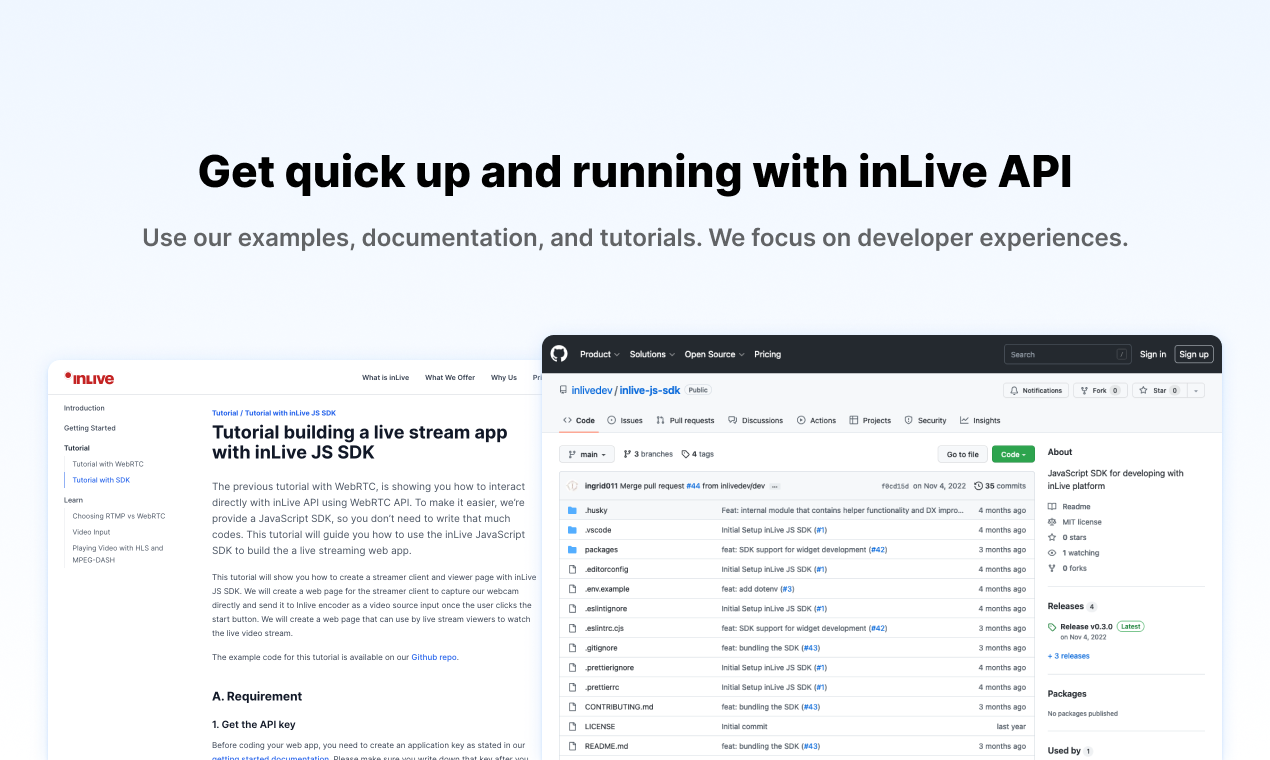Open the Readme link in About
Screen dimensions: 1270x760
[x=1070, y=507]
